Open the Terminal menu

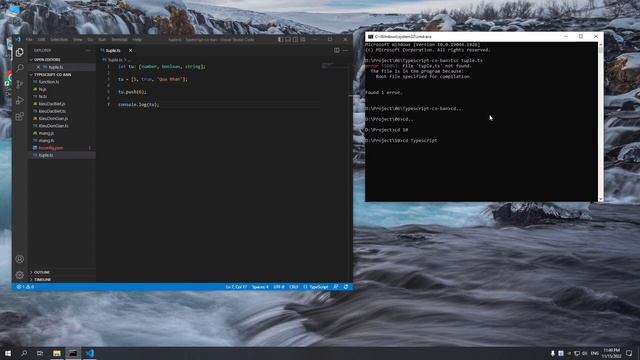coord(120,40)
